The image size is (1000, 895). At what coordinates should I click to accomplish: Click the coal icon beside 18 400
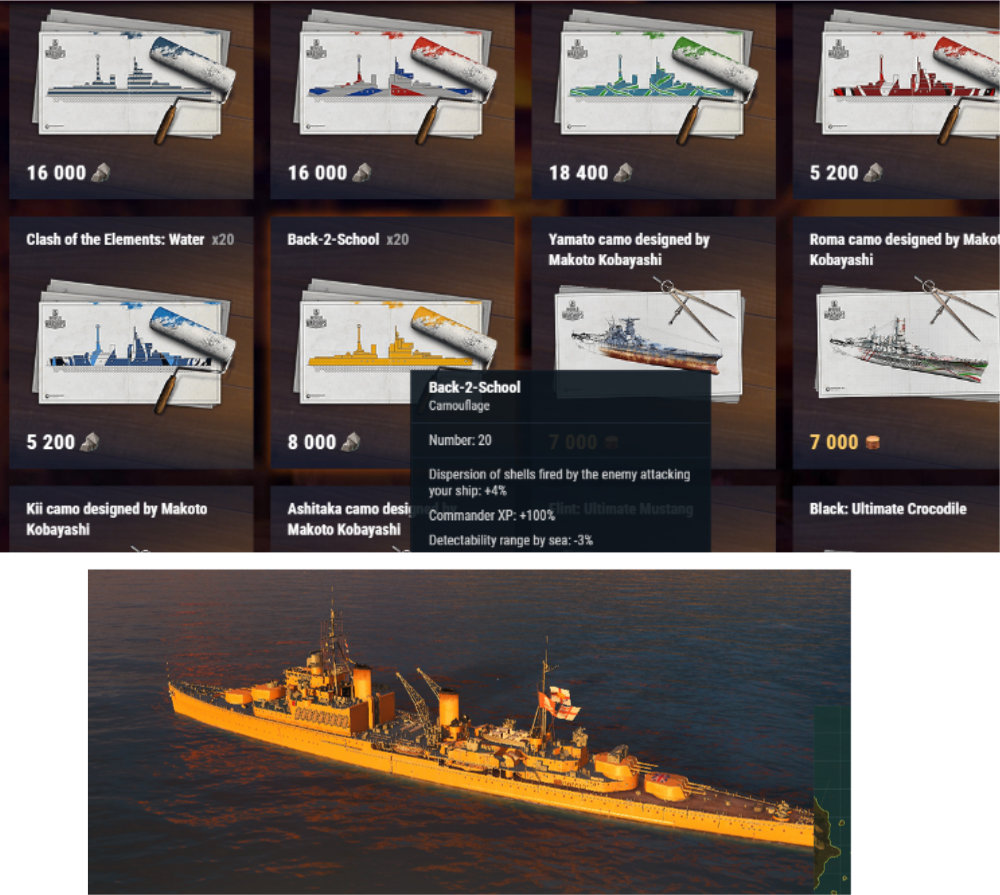(622, 172)
